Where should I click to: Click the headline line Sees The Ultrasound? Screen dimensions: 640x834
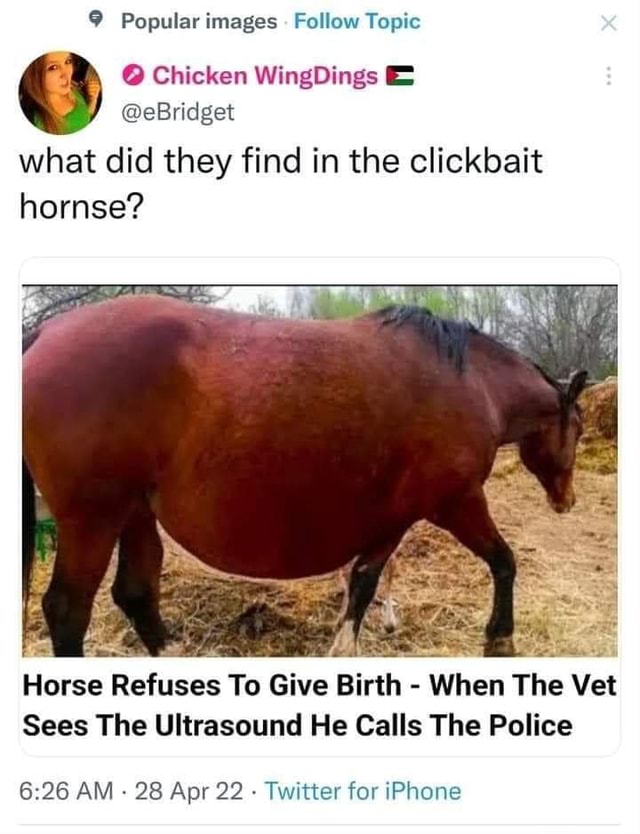[297, 725]
